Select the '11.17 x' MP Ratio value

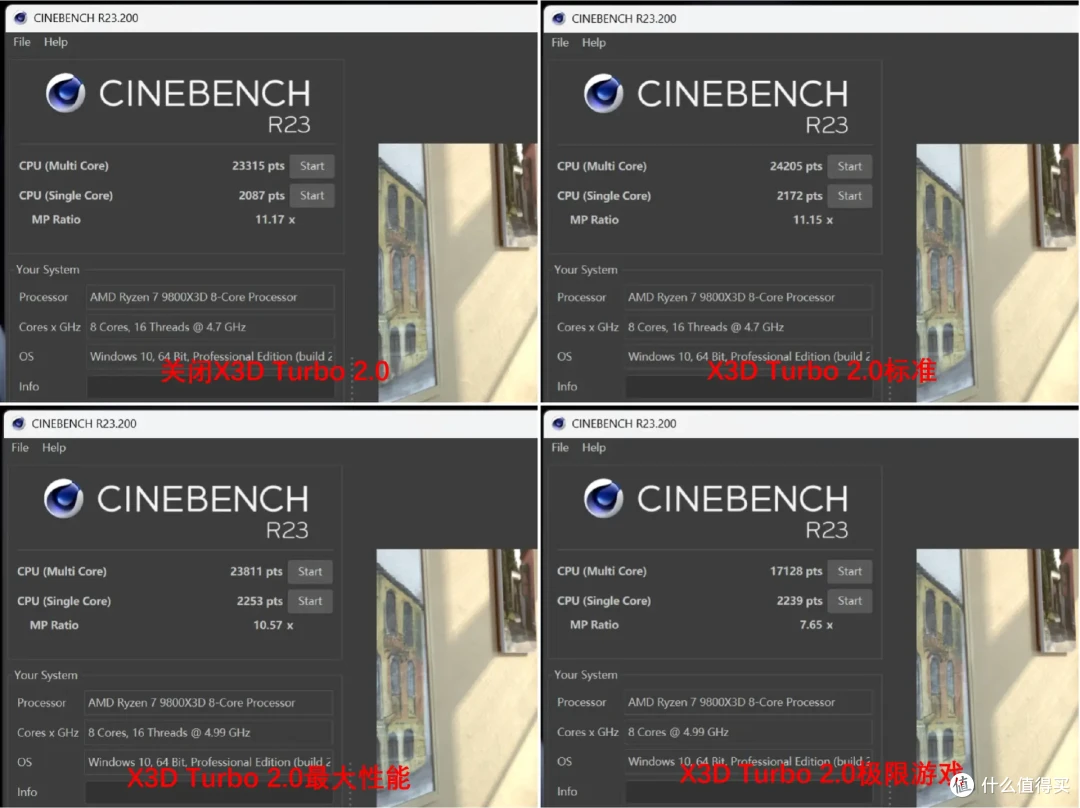(275, 220)
